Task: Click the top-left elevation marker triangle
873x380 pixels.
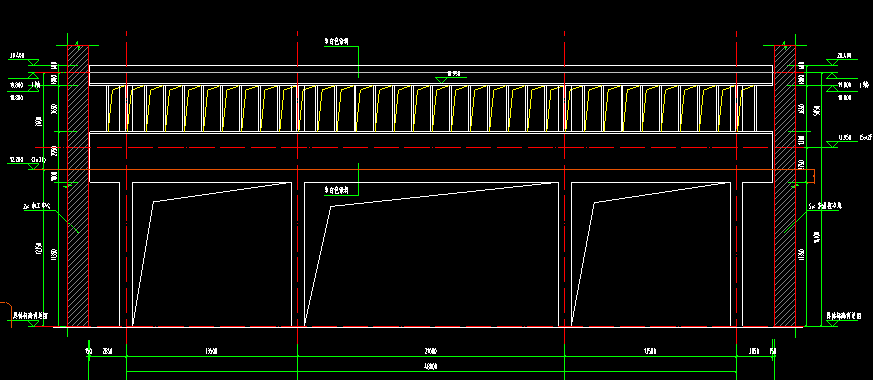Action: click(33, 62)
